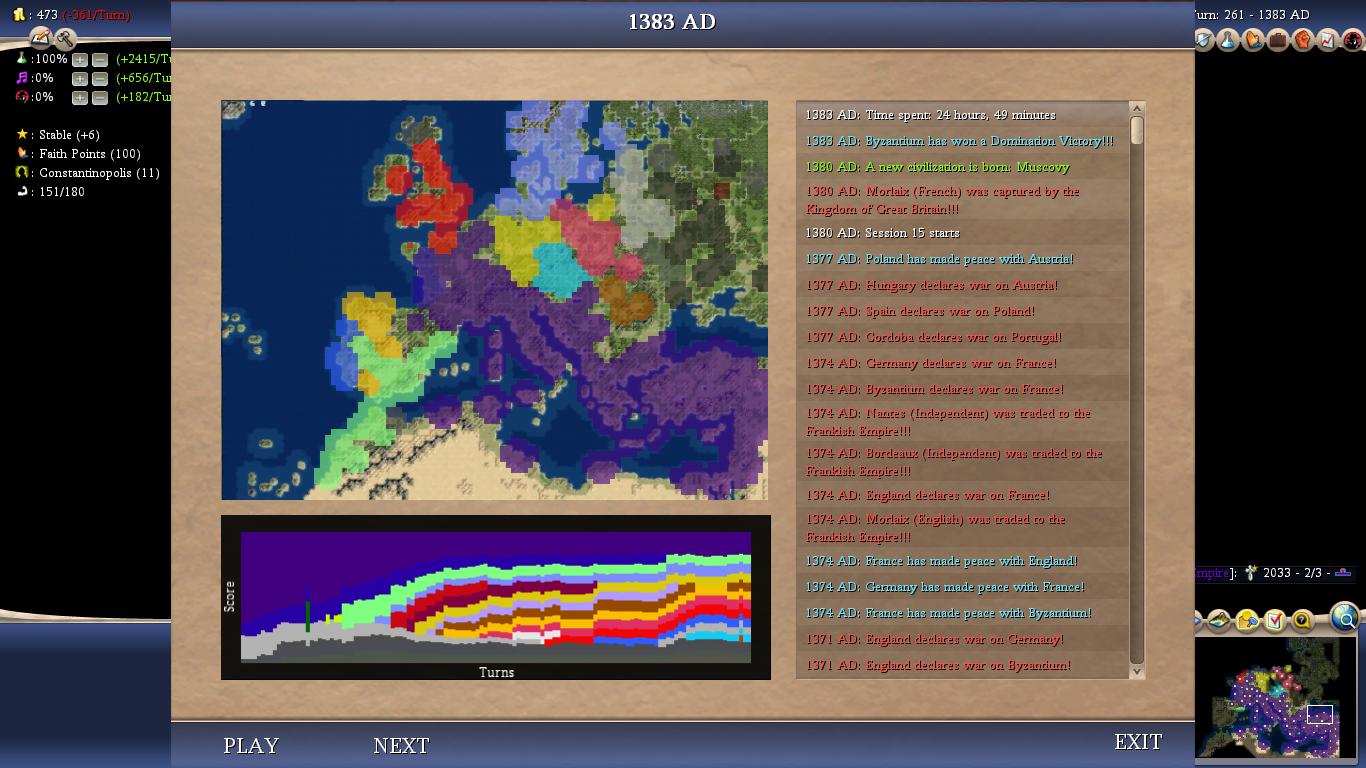Click PLAY to start the replay

pos(251,746)
